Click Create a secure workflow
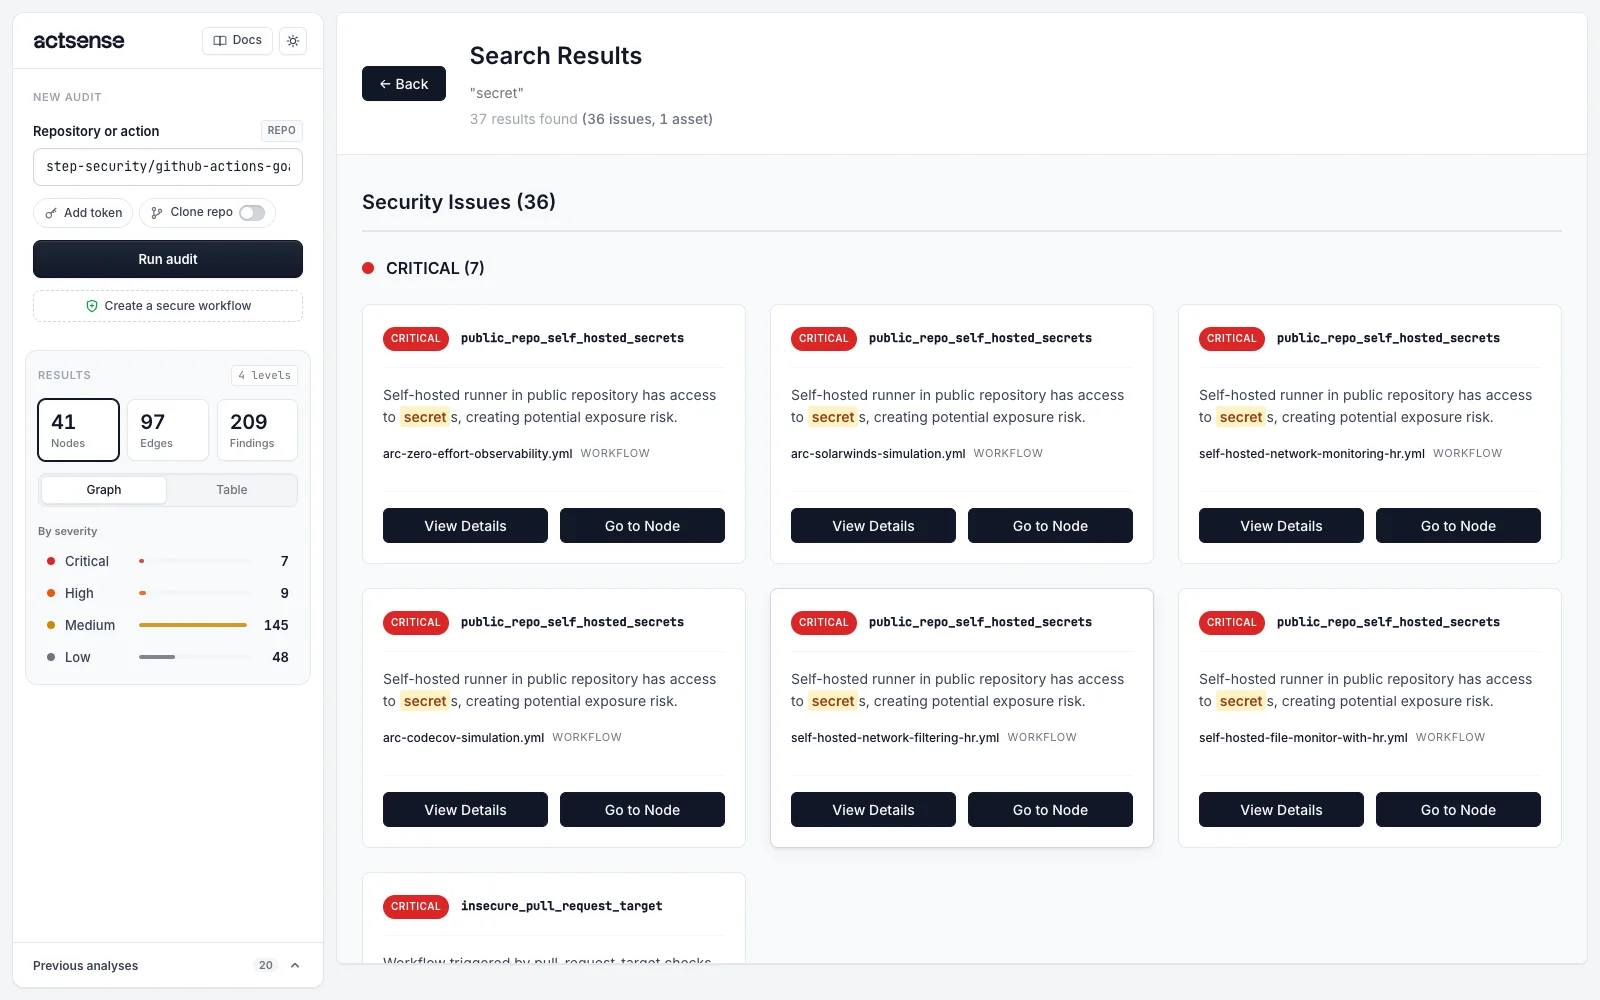This screenshot has height=1000, width=1600. pyautogui.click(x=168, y=306)
